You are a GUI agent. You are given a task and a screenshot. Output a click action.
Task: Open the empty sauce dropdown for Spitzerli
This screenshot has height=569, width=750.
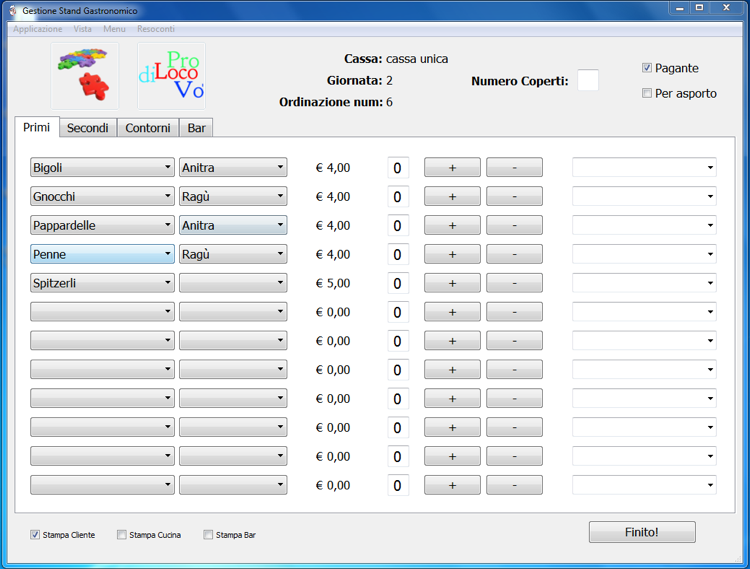point(233,283)
